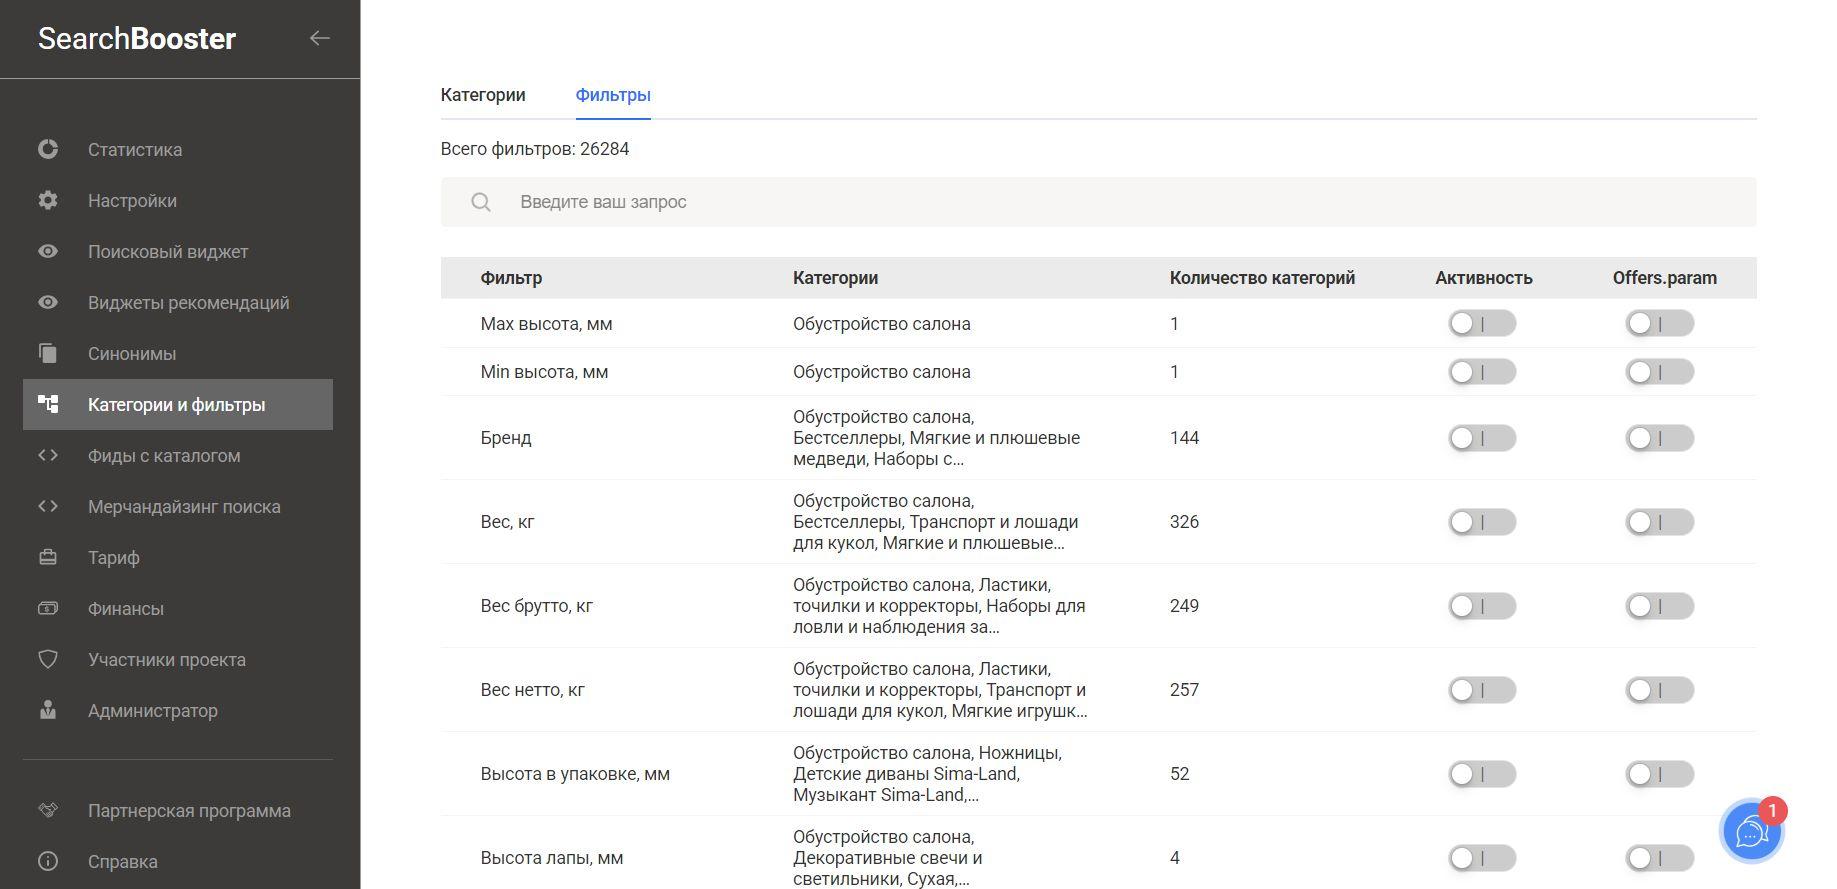Enable Активность for Вес, кг
The width and height of the screenshot is (1837, 889).
click(x=1482, y=522)
